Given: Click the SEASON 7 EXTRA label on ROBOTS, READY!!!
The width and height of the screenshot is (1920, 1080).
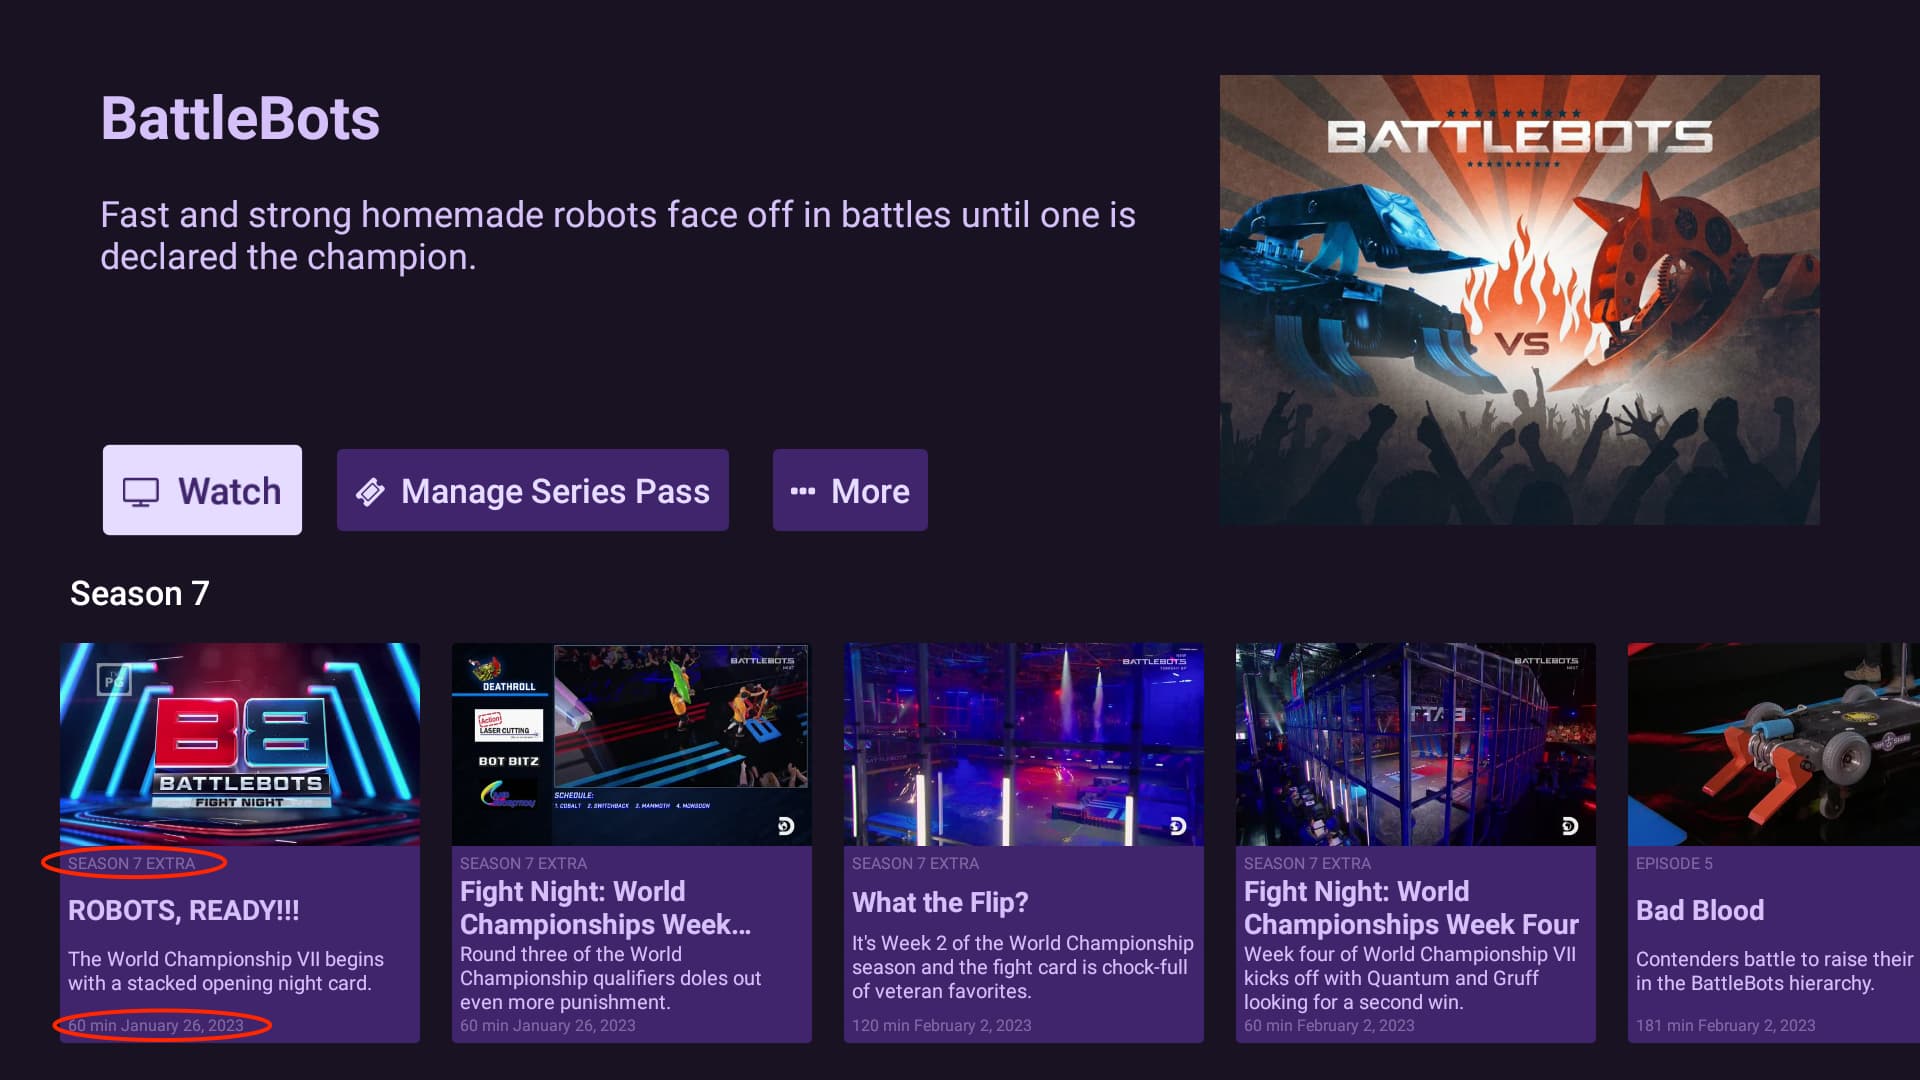Looking at the screenshot, I should pos(132,863).
